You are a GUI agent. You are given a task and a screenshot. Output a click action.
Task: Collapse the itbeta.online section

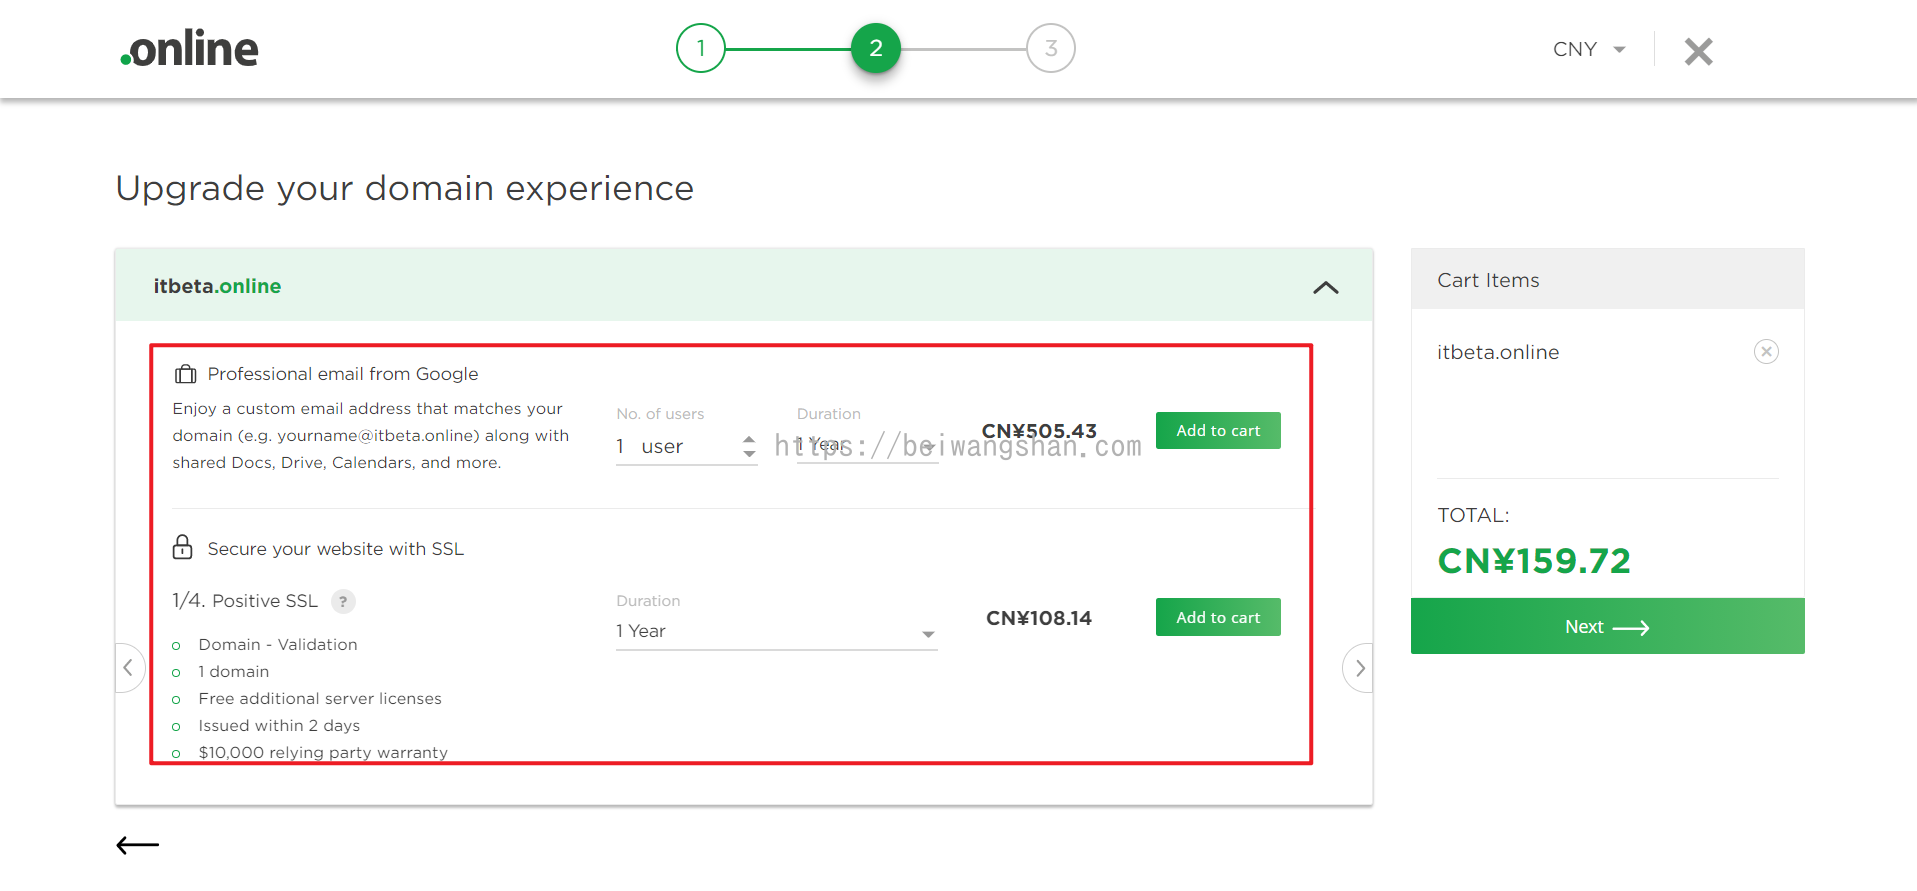1325,287
